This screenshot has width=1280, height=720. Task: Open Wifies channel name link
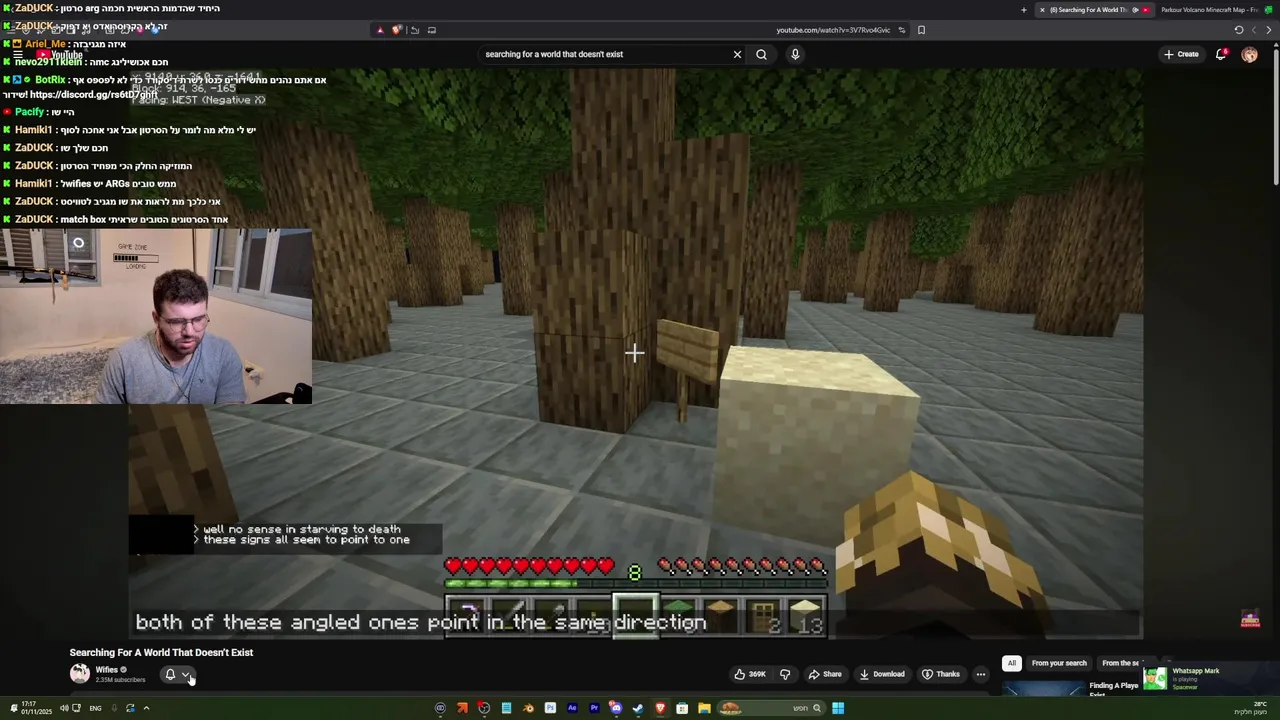107,670
